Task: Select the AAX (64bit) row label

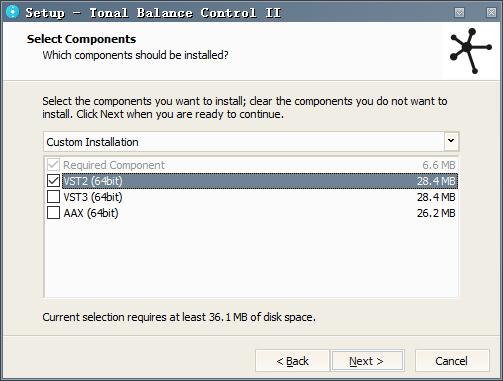Action: point(91,213)
